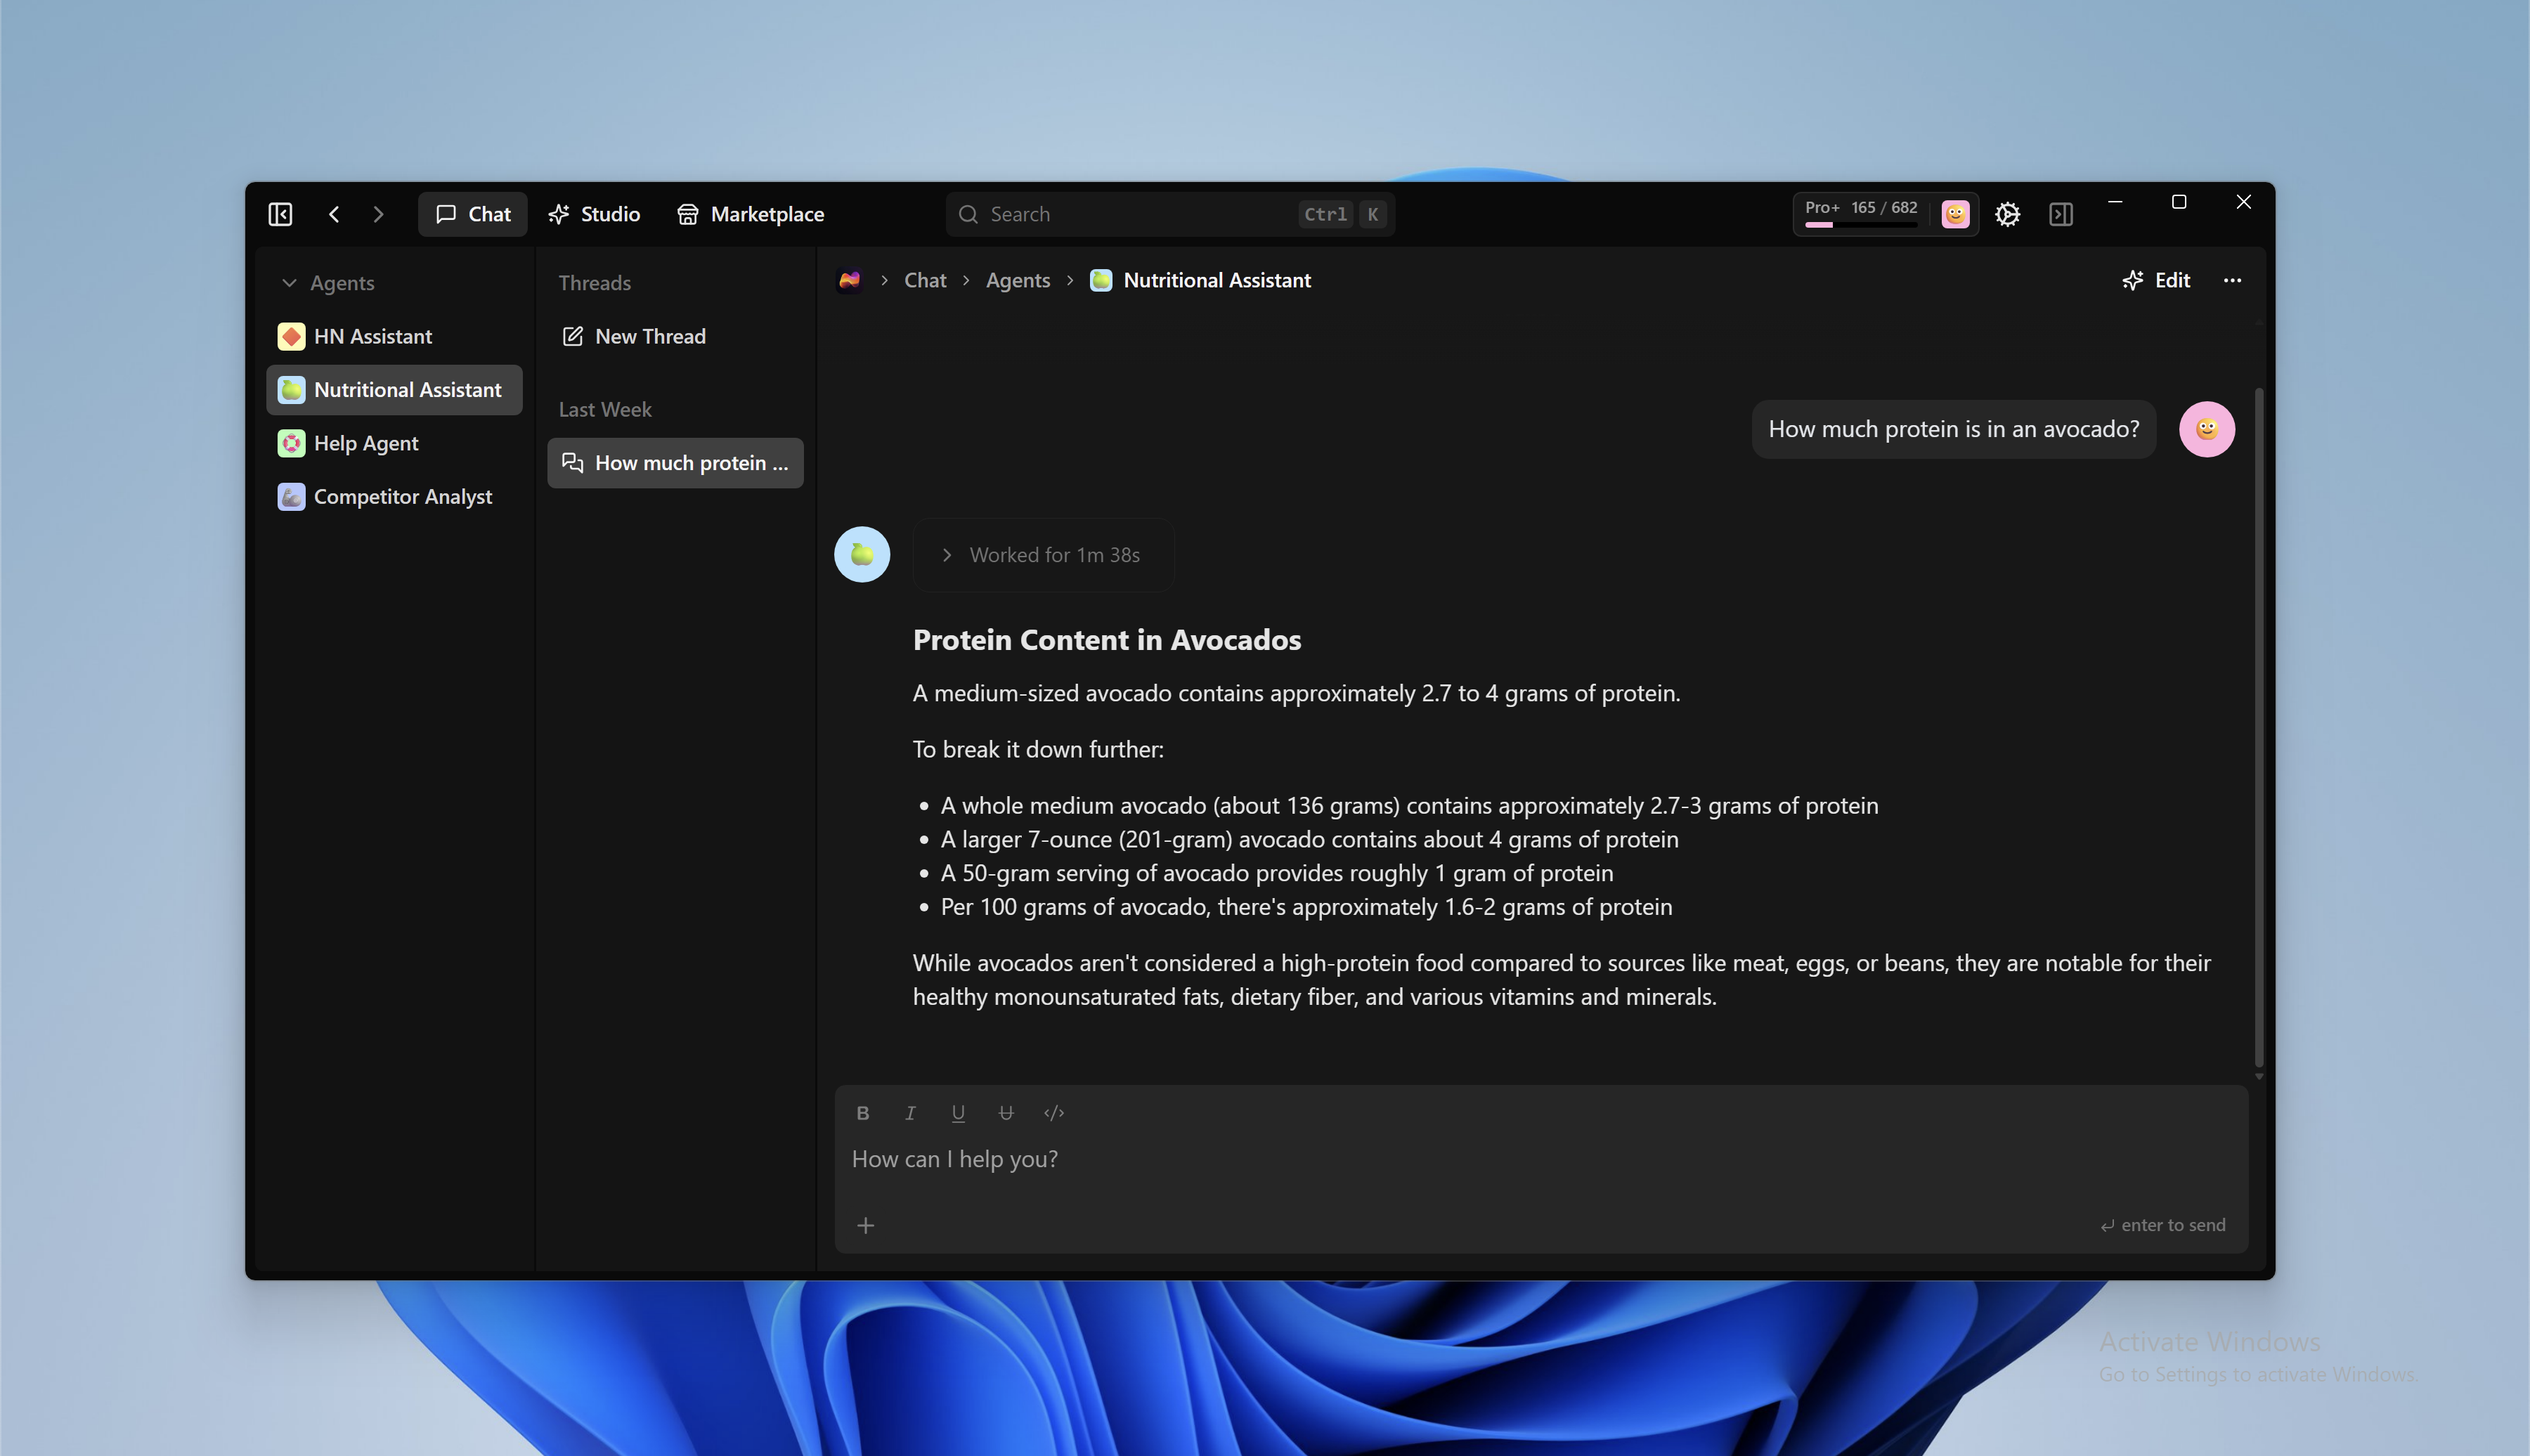Toggle the right side panel icon
The width and height of the screenshot is (2530, 1456).
(x=2060, y=214)
